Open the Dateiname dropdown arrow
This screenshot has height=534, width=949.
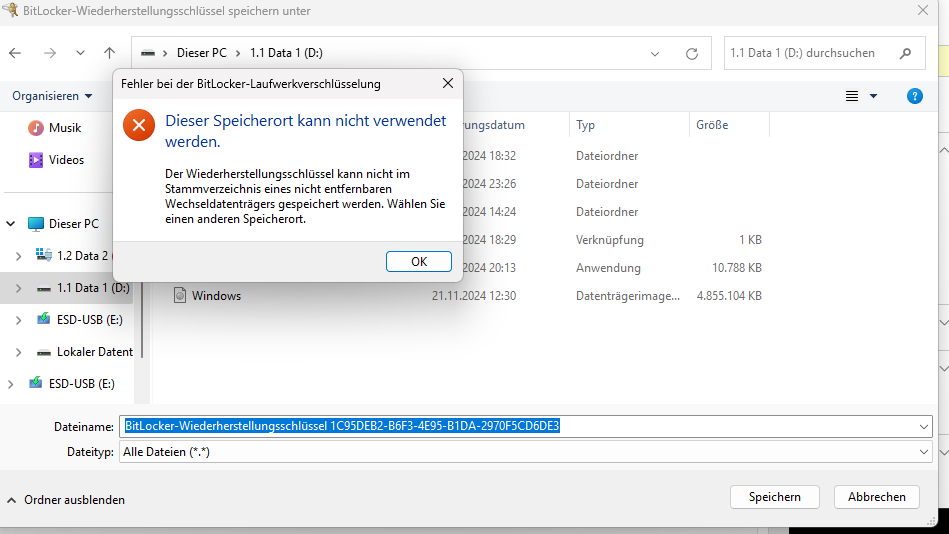coord(924,427)
